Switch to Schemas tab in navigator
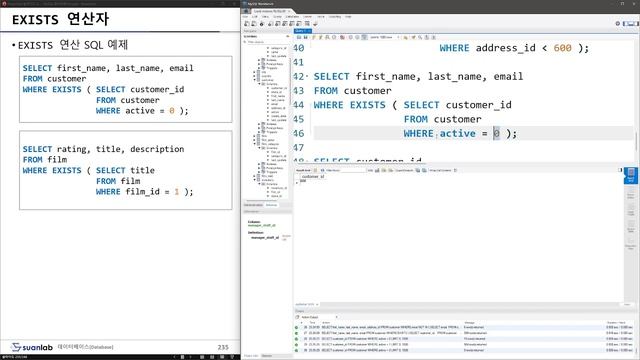 click(x=271, y=205)
